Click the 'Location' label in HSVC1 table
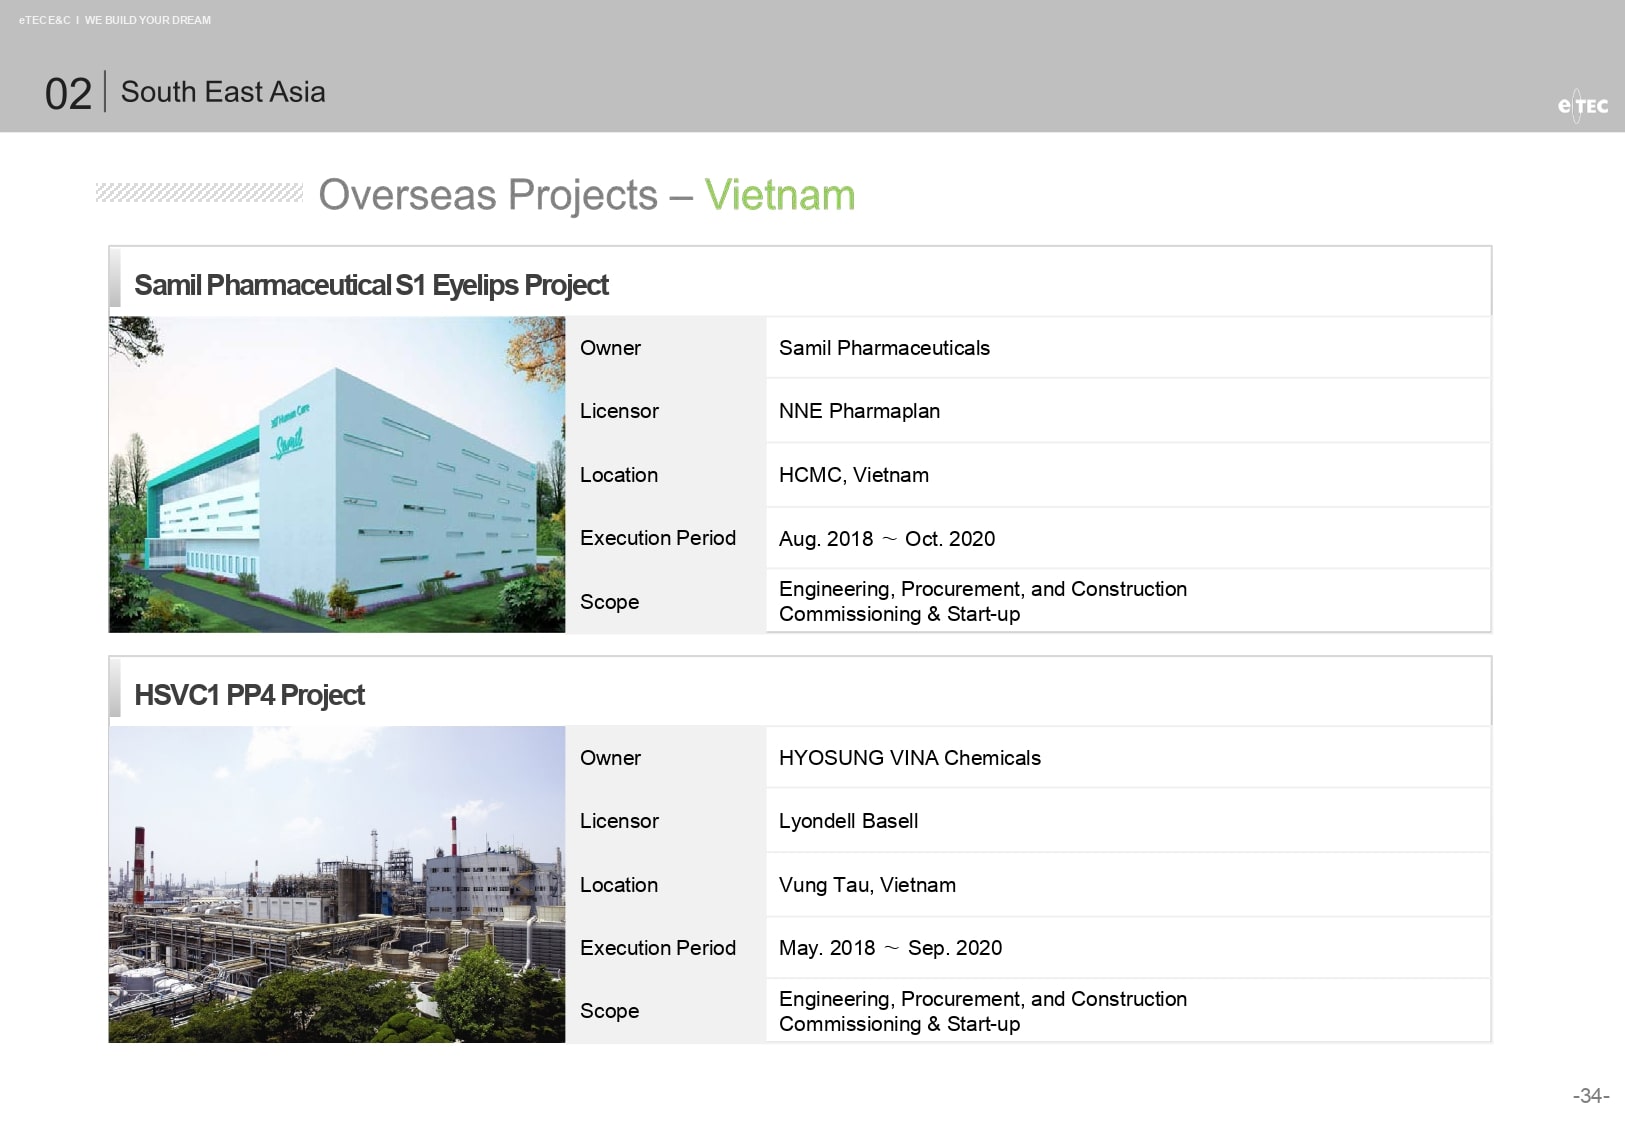 [x=619, y=885]
